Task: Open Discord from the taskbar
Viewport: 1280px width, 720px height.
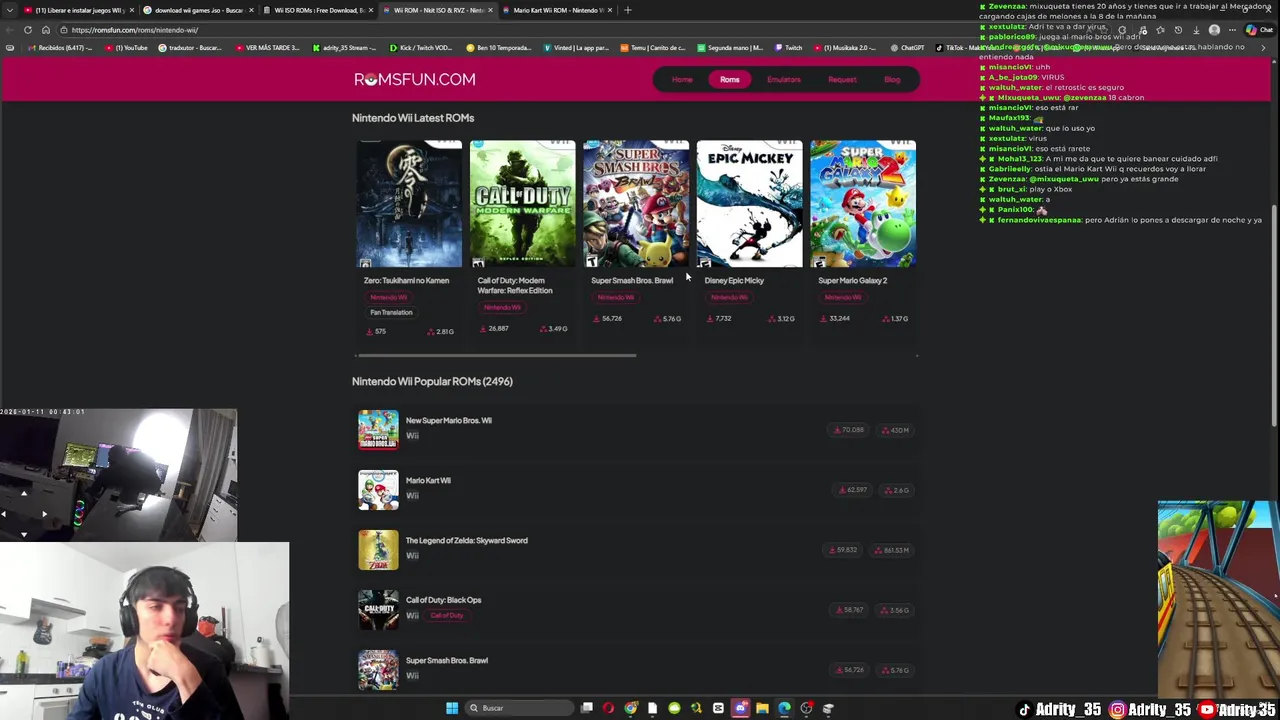Action: pyautogui.click(x=740, y=708)
